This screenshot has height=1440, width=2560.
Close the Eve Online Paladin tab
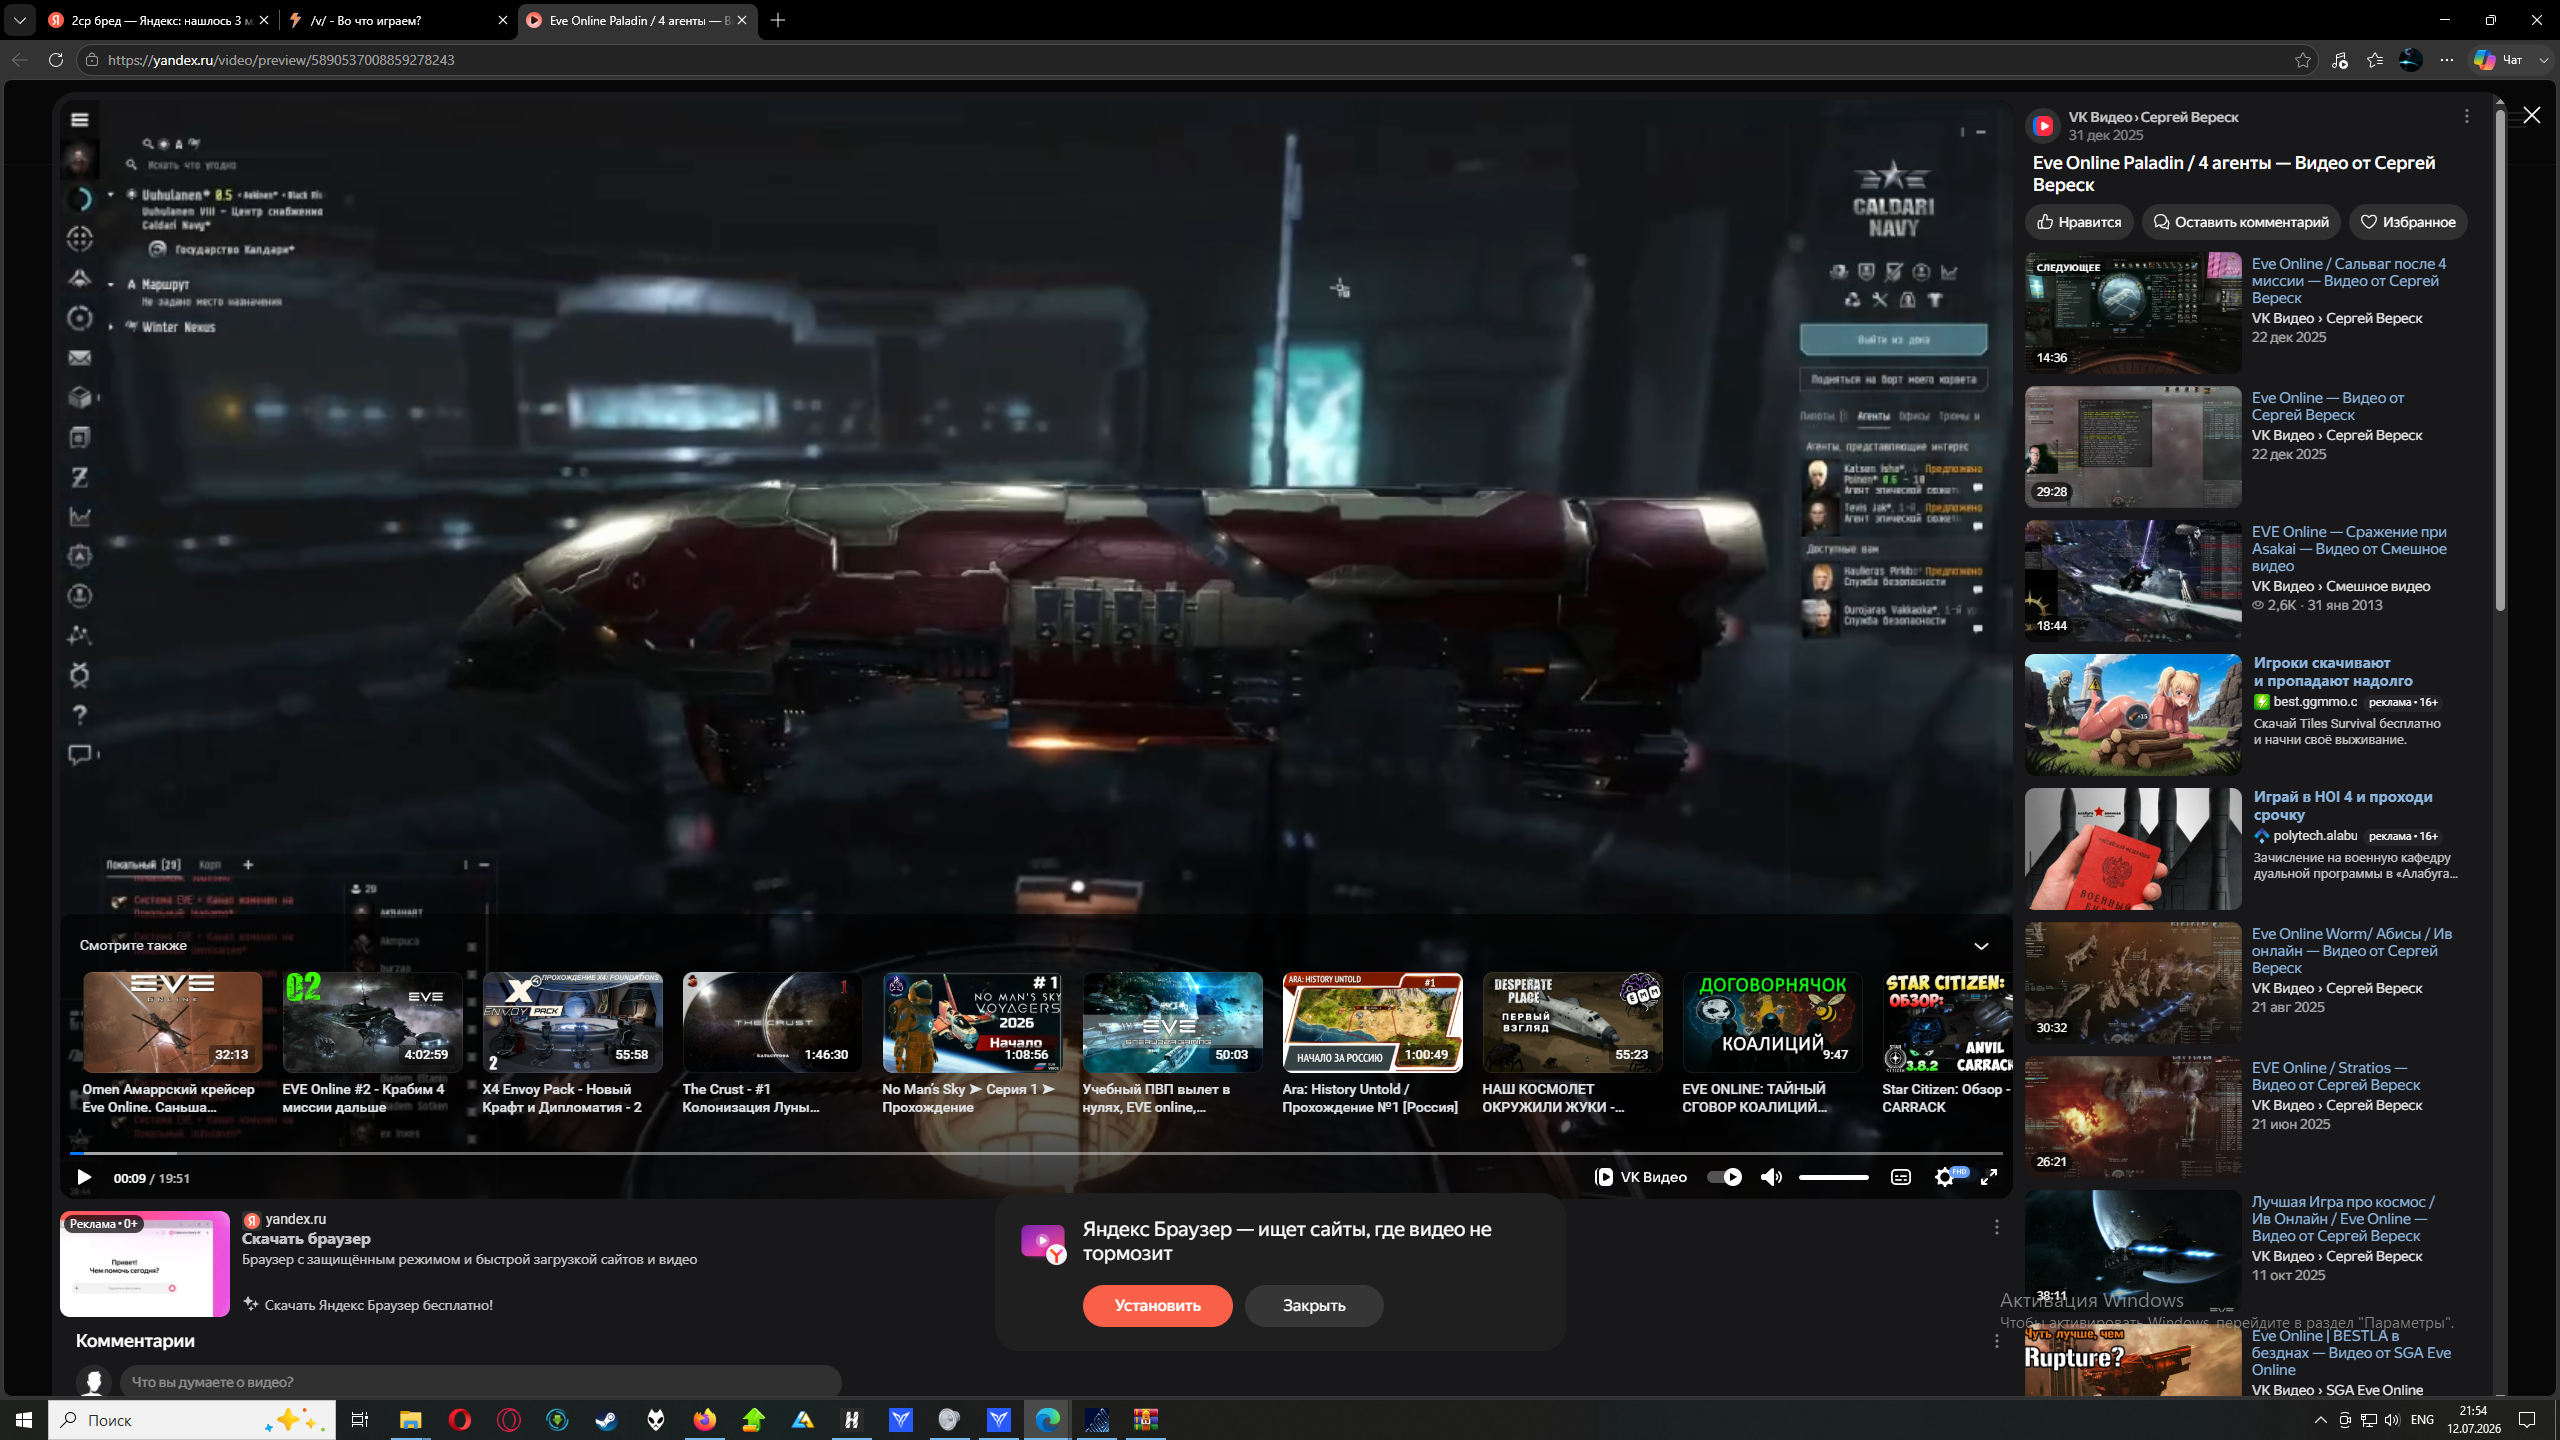tap(741, 20)
